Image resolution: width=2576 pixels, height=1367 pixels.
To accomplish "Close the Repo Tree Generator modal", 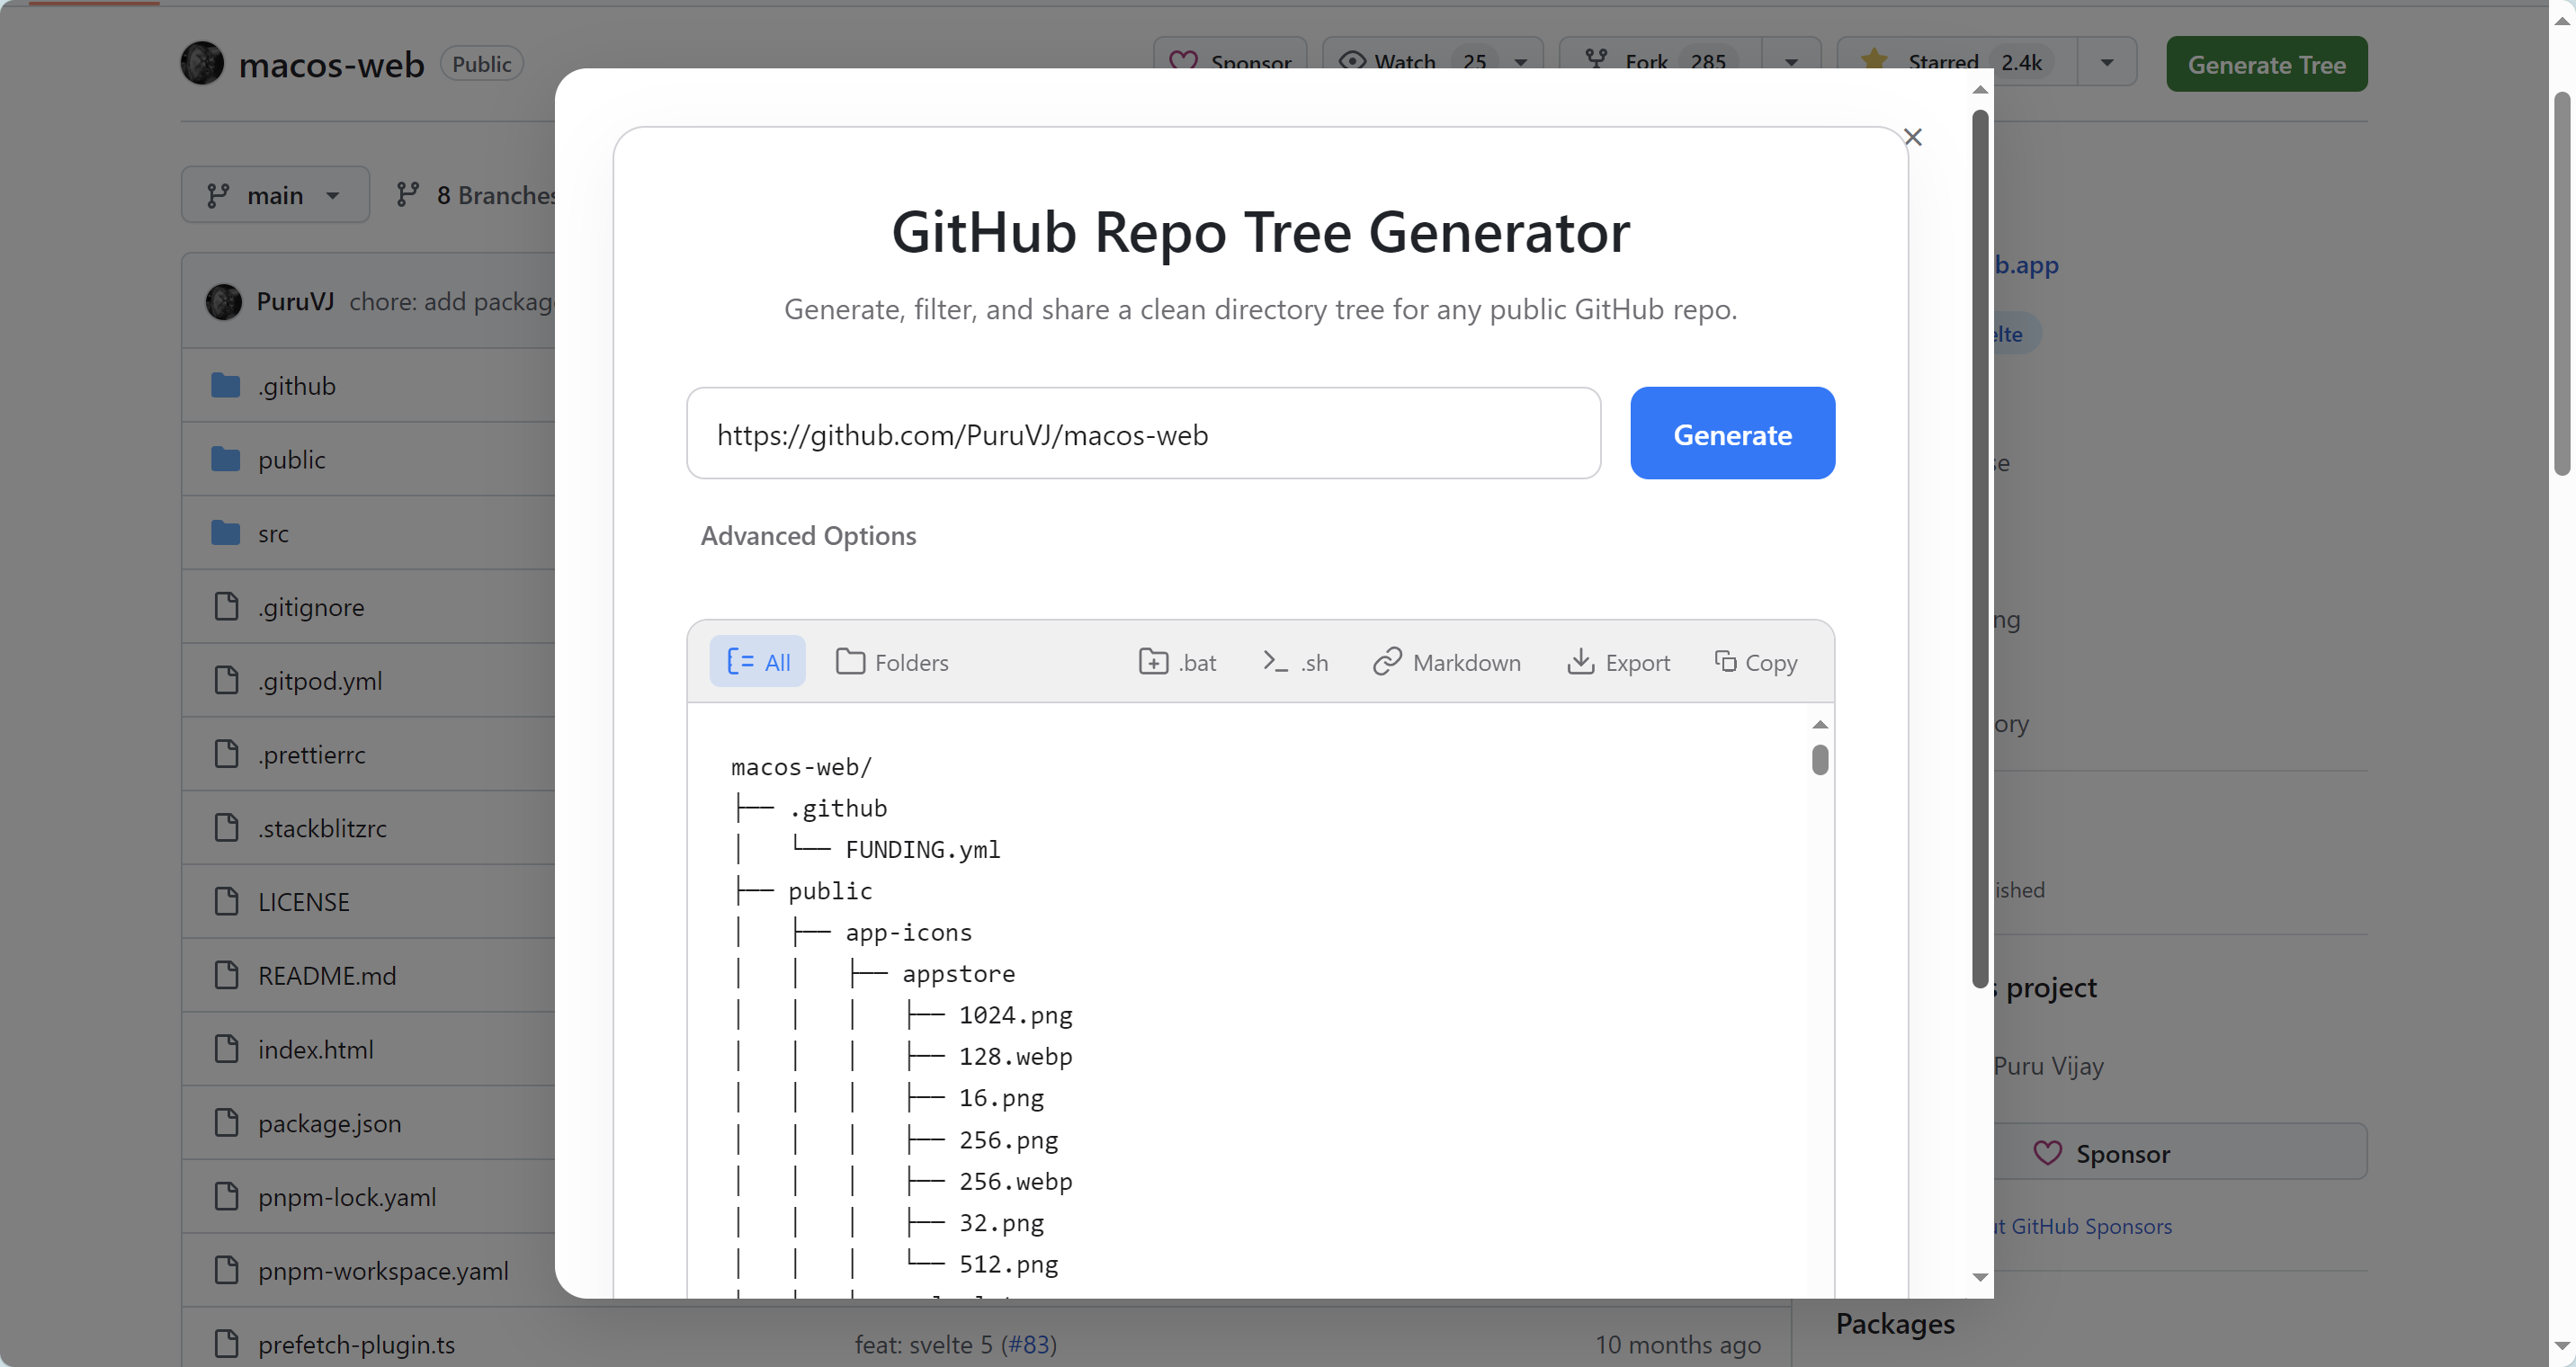I will pos(1912,137).
